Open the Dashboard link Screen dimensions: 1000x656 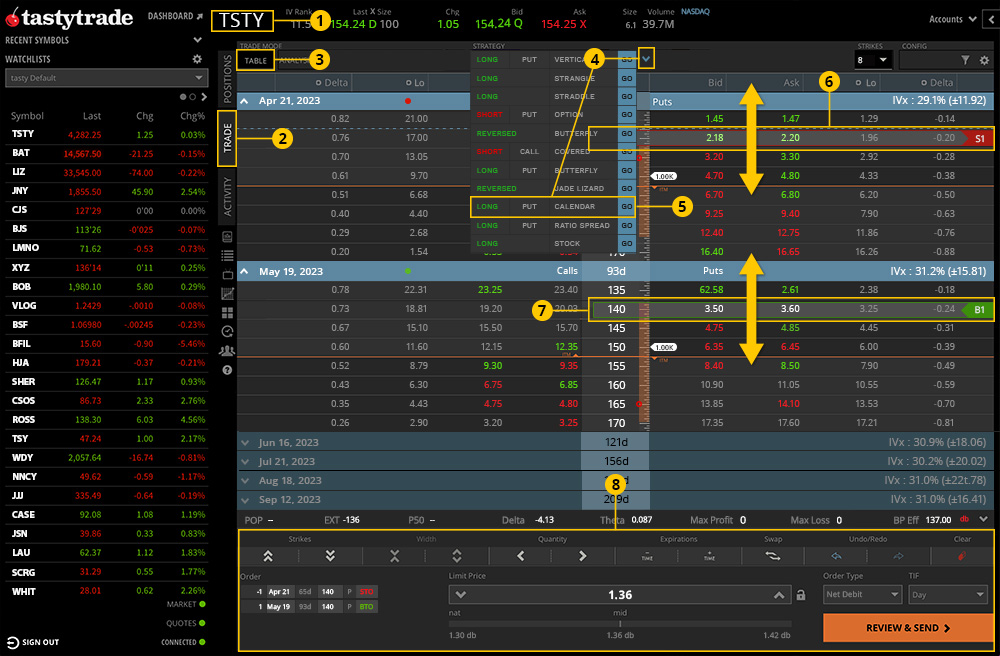[x=175, y=16]
